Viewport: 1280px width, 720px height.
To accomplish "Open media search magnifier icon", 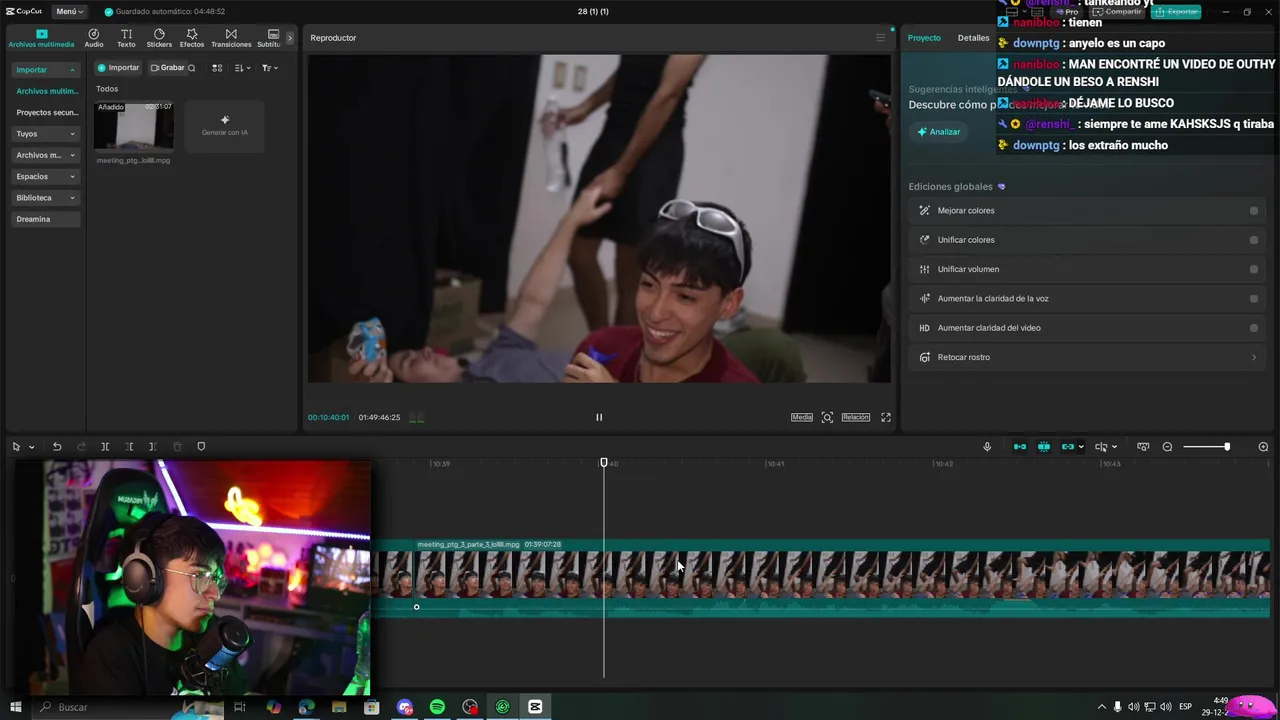I will tap(192, 68).
